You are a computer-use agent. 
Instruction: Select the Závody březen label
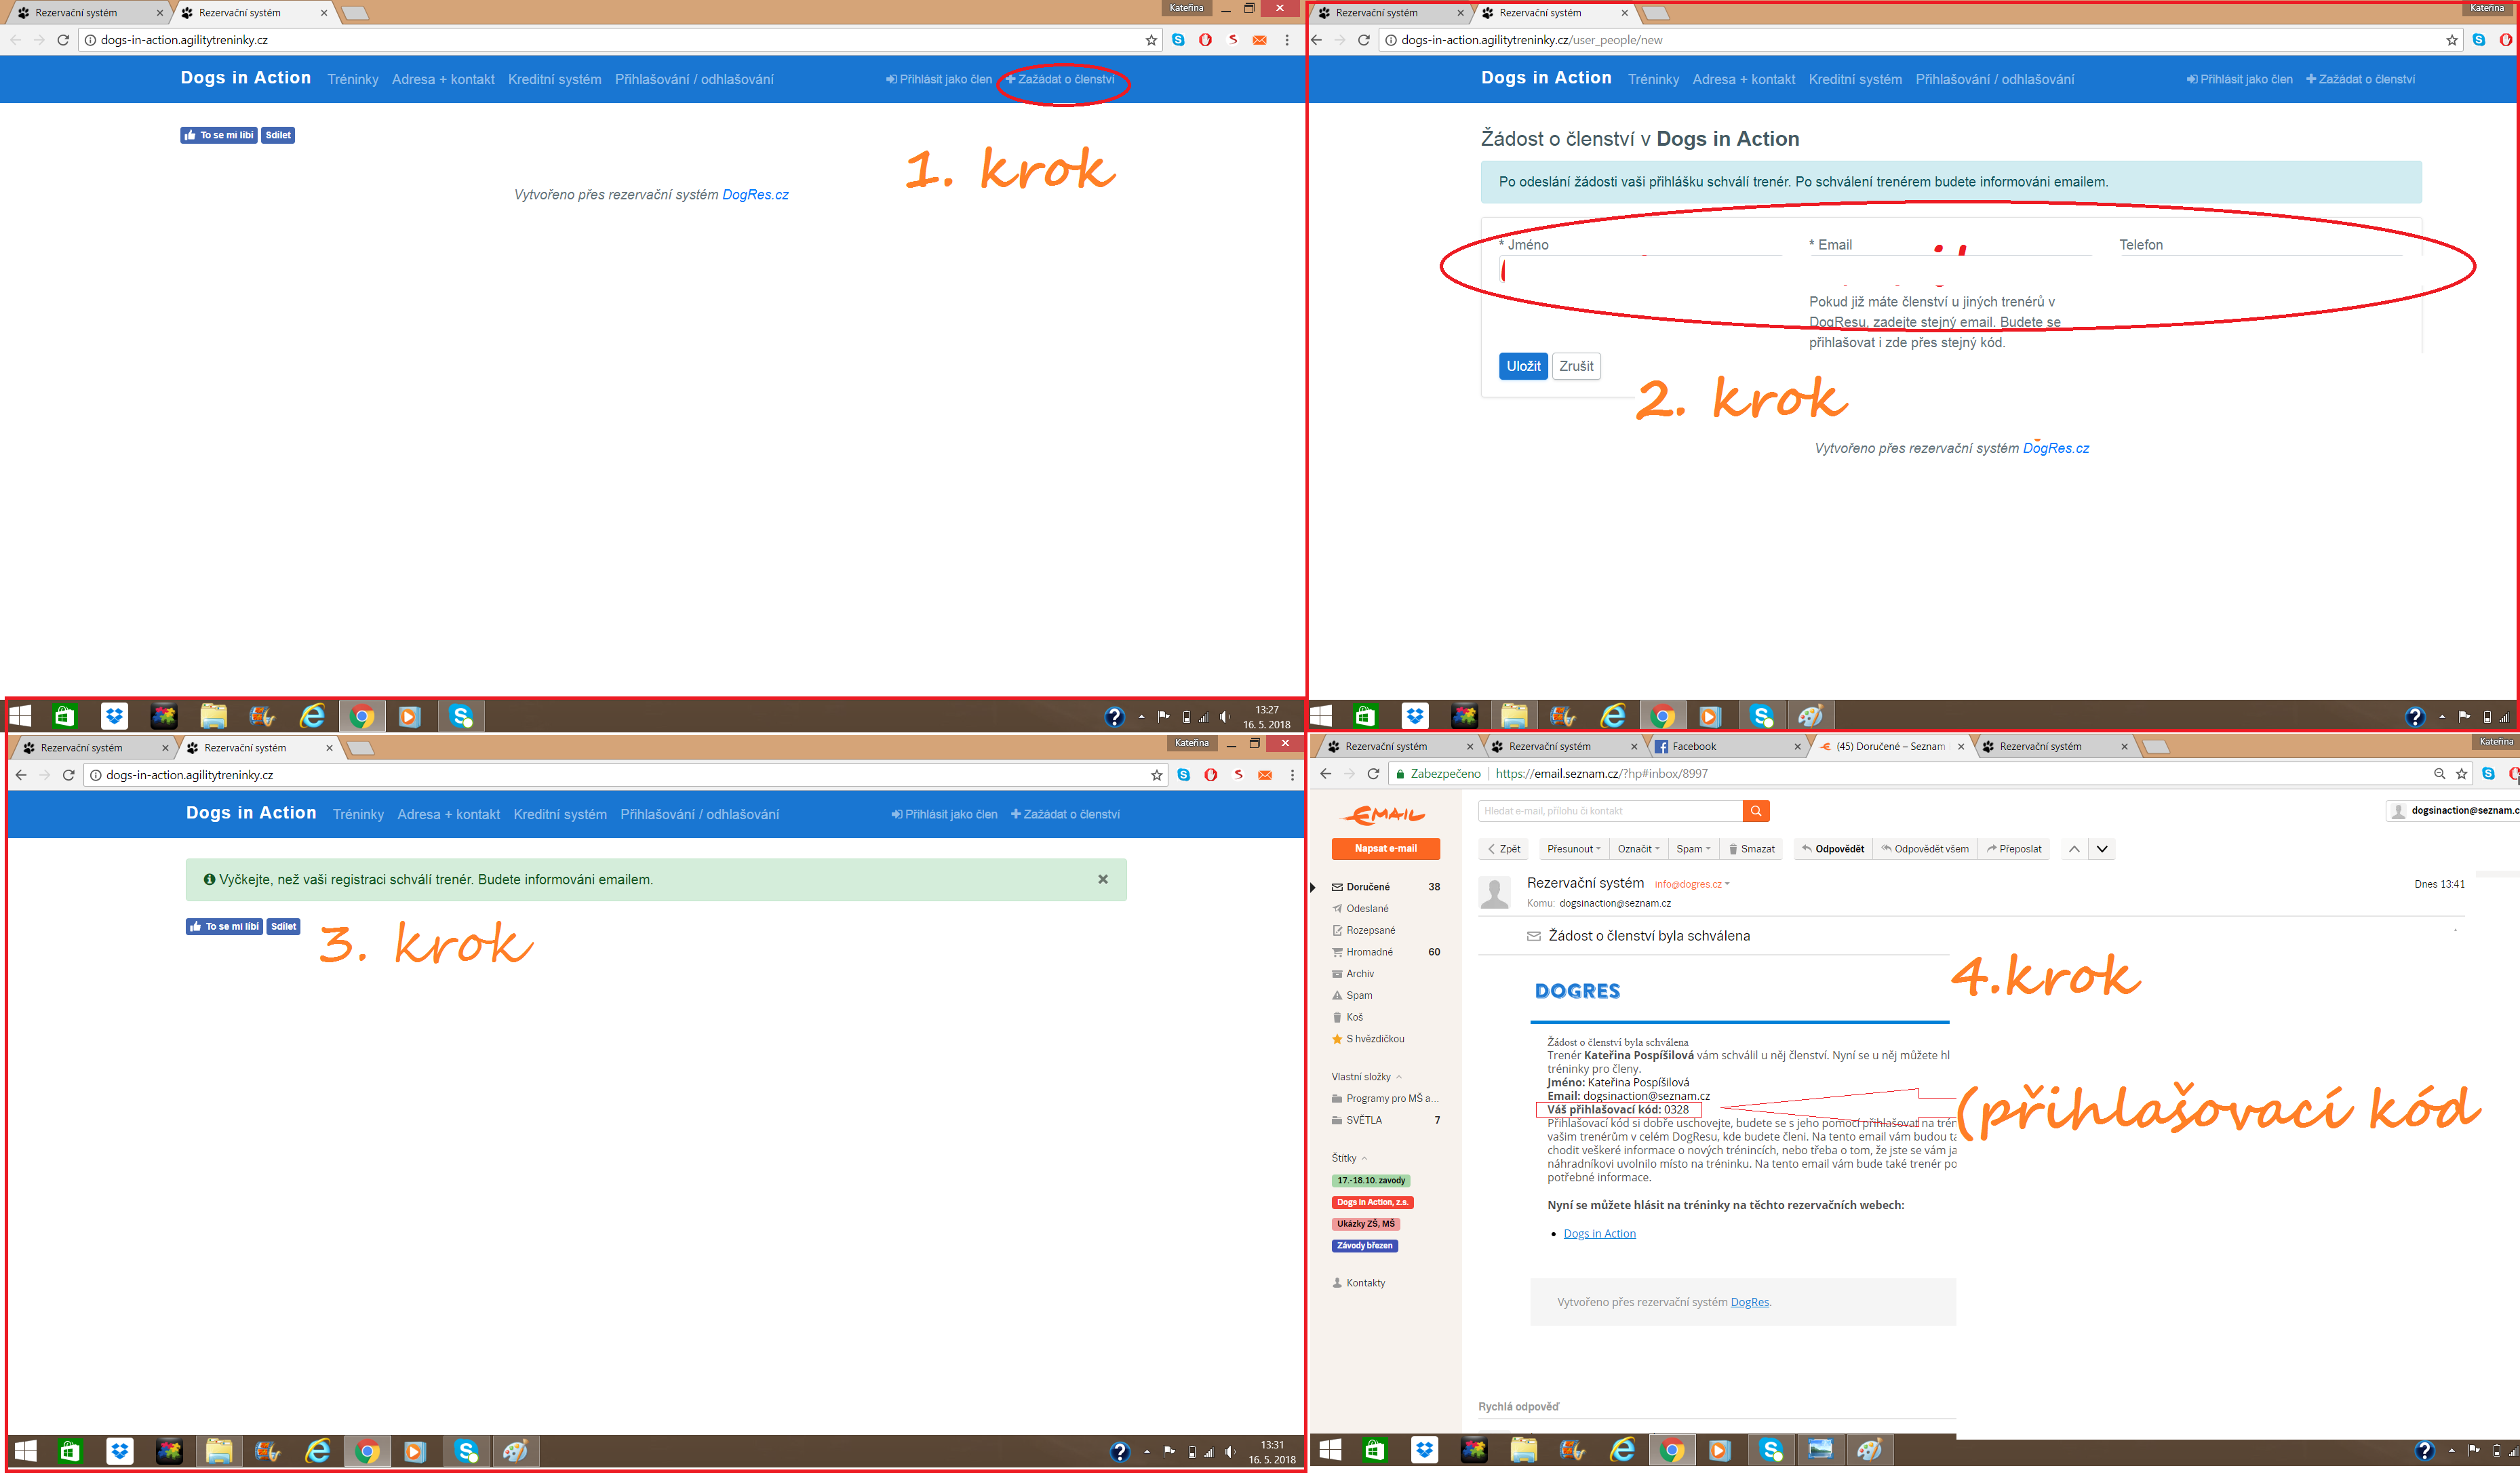coord(1364,1246)
